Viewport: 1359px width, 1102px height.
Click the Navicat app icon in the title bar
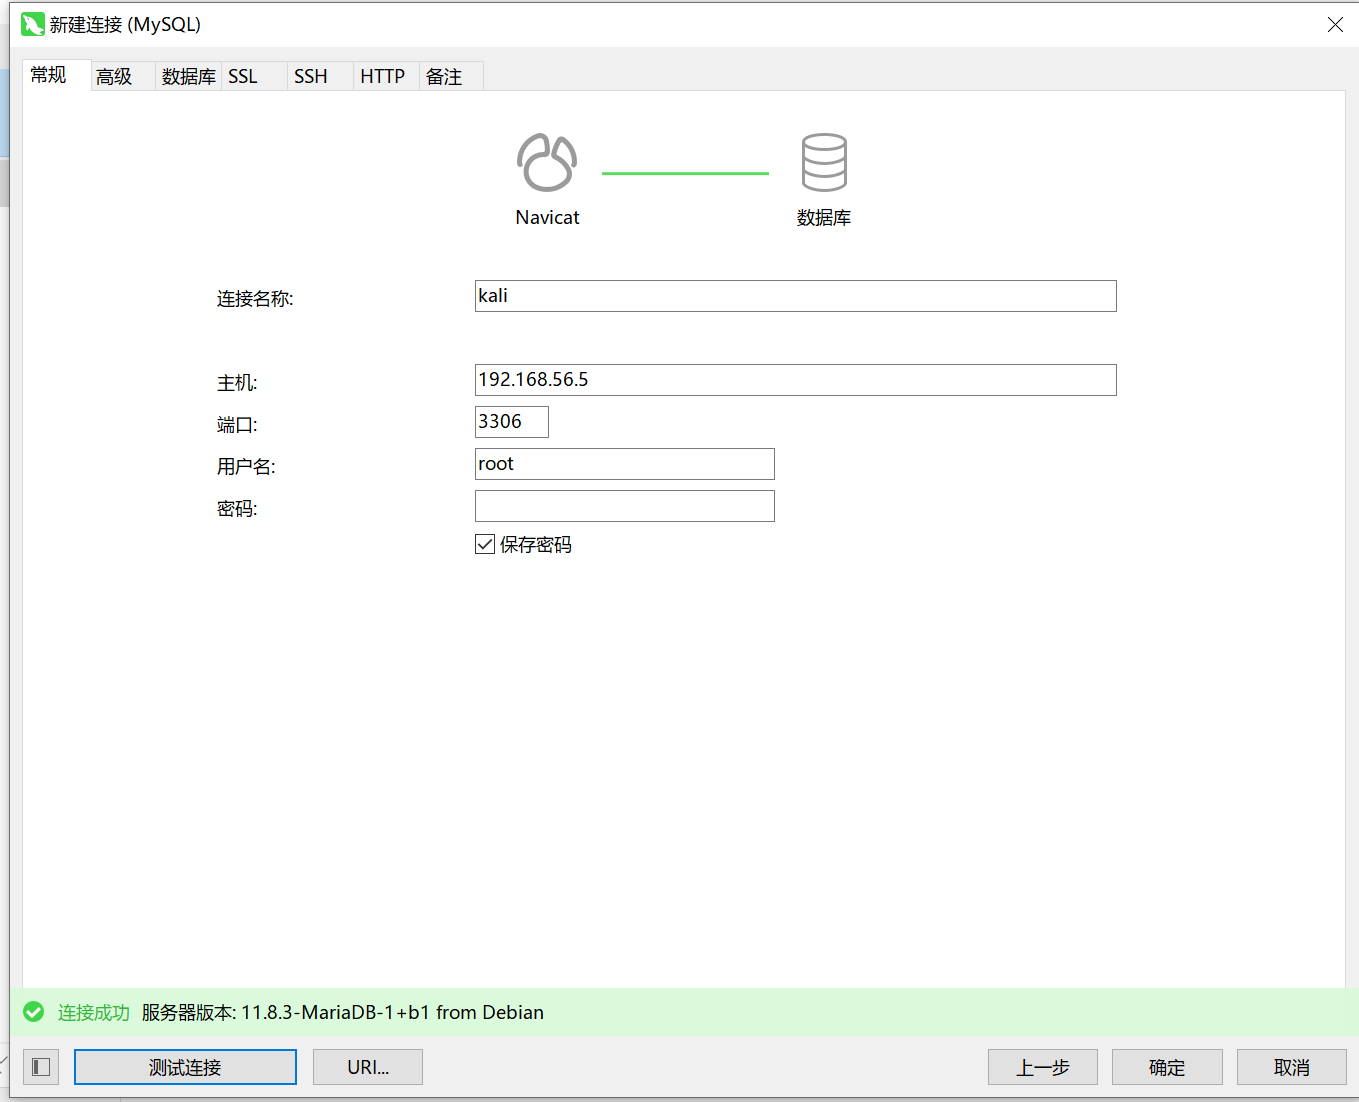coord(33,24)
